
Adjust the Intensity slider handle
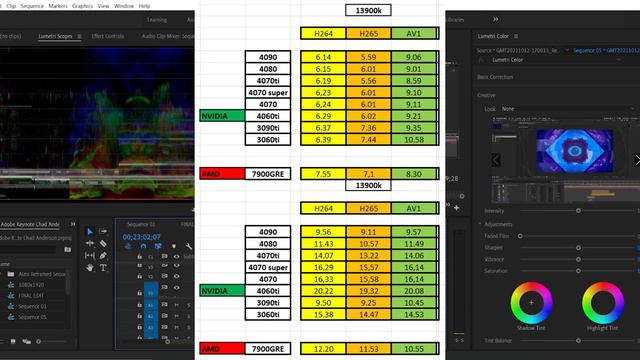[x=578, y=211]
